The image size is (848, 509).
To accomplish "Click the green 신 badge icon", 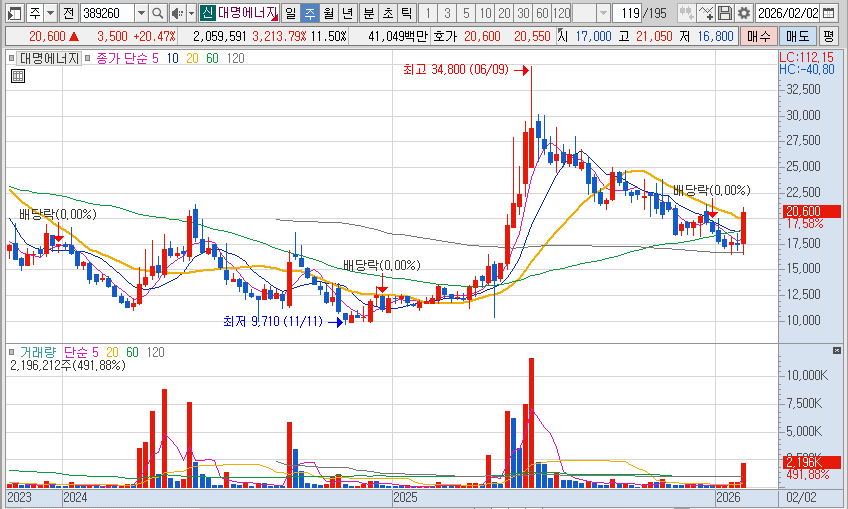I will 207,12.
